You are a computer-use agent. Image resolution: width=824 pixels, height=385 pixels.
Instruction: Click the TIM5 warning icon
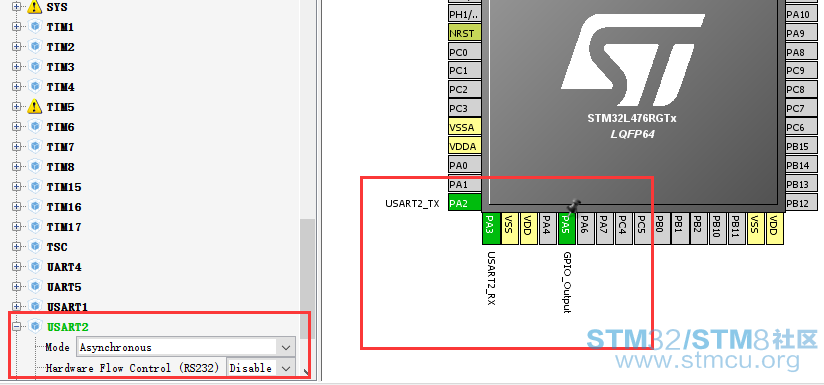(35, 107)
